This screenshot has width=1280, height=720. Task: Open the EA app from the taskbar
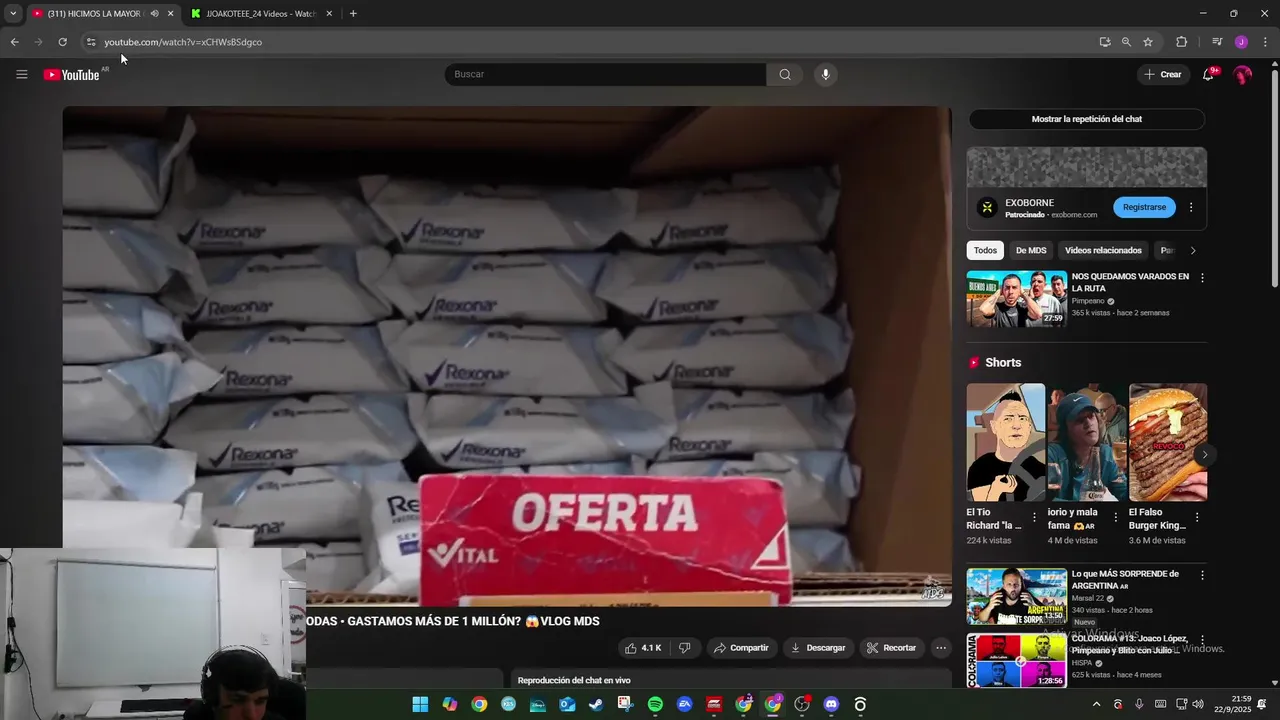(684, 704)
